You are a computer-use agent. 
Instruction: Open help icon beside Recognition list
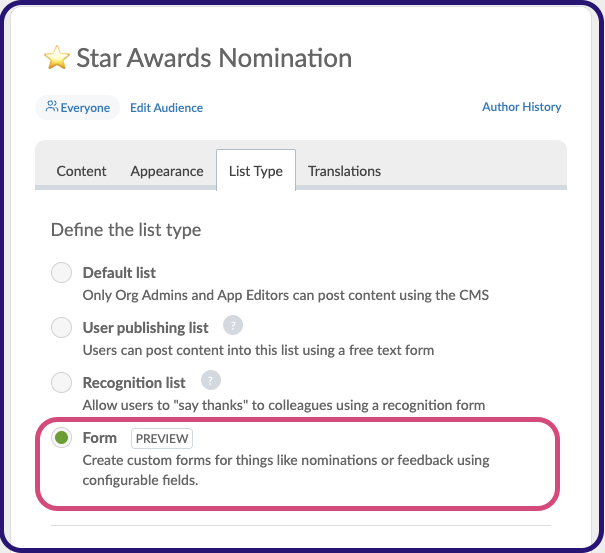point(210,380)
